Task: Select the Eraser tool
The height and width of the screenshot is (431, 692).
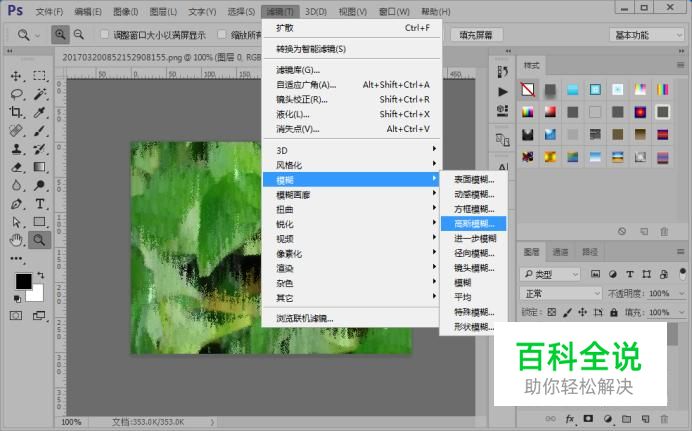Action: click(x=16, y=167)
